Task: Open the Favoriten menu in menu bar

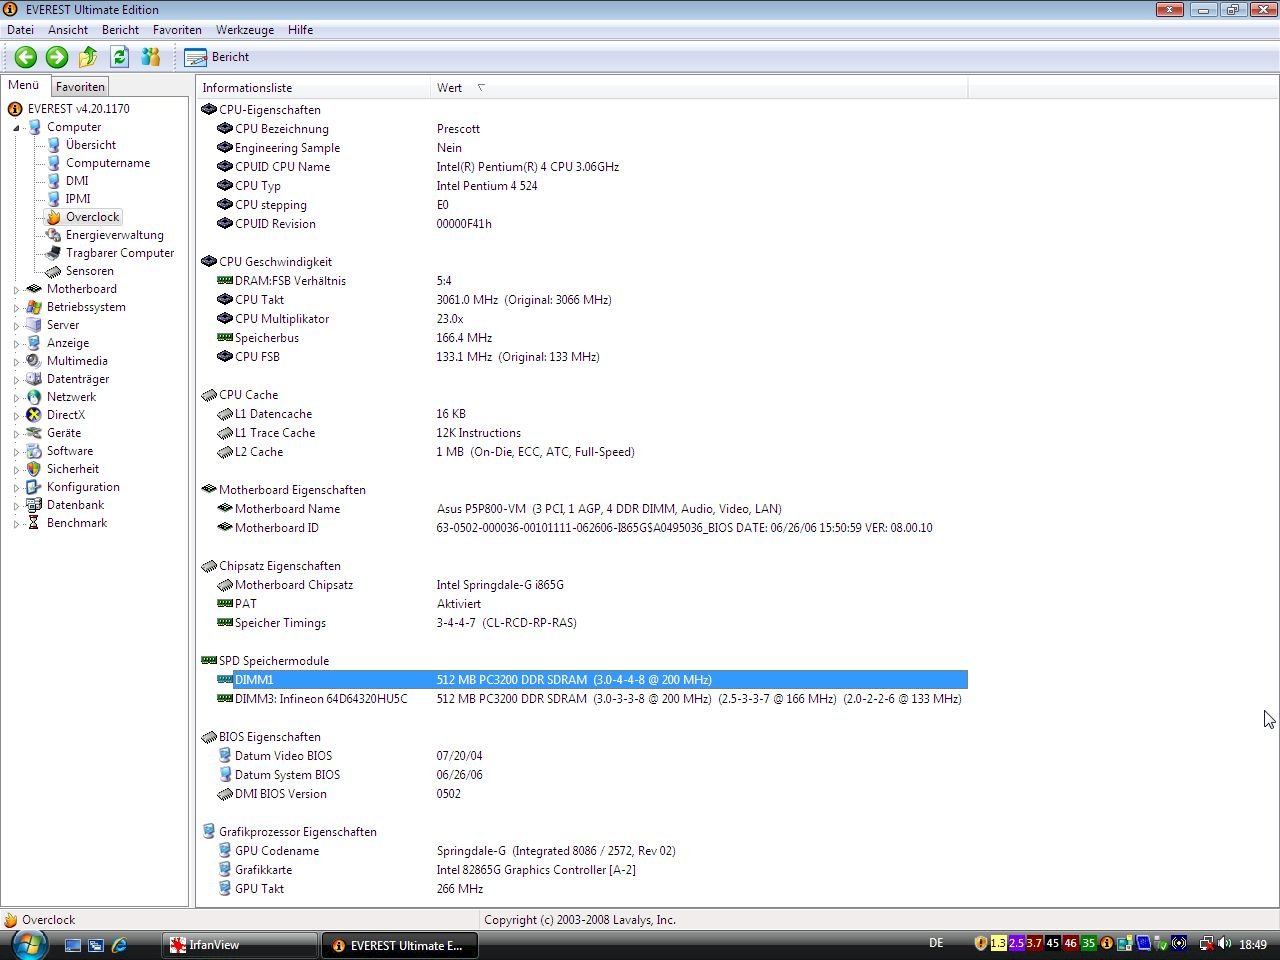Action: click(177, 30)
